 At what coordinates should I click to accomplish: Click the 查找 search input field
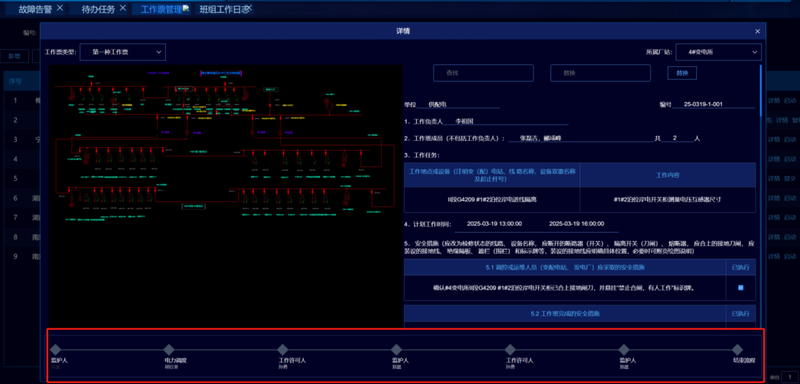pyautogui.click(x=483, y=73)
